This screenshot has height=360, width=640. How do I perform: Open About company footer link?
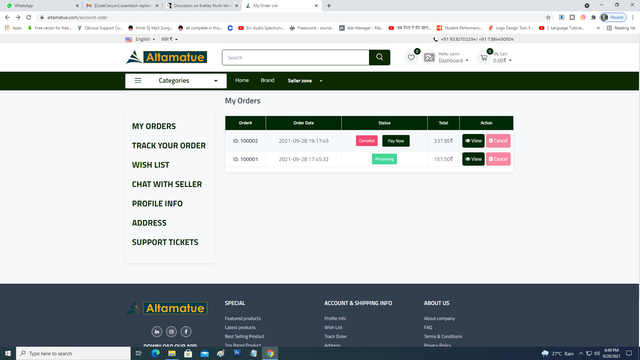pos(439,318)
